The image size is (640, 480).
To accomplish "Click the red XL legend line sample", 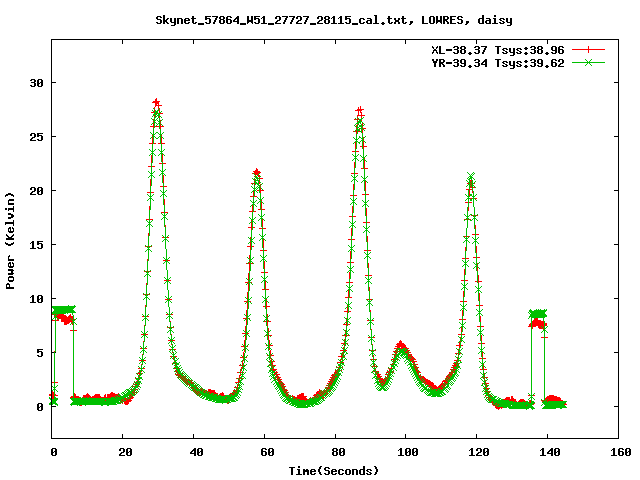I will click(x=588, y=50).
